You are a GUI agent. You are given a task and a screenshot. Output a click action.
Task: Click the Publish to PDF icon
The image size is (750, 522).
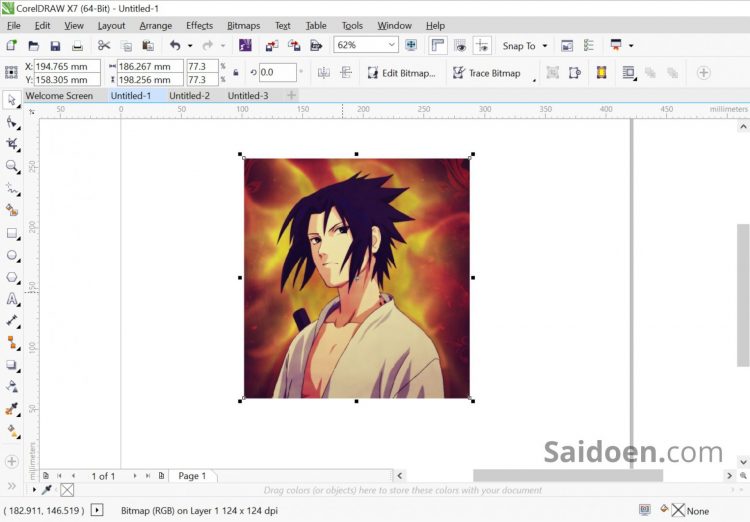[316, 45]
